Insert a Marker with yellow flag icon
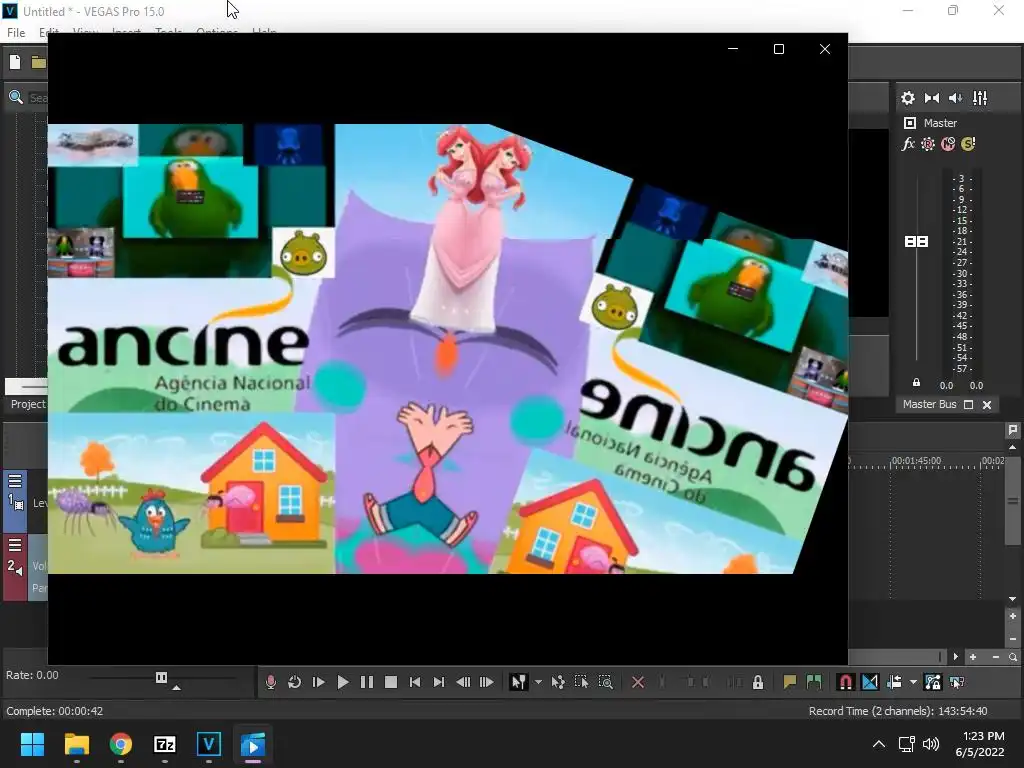 (790, 682)
